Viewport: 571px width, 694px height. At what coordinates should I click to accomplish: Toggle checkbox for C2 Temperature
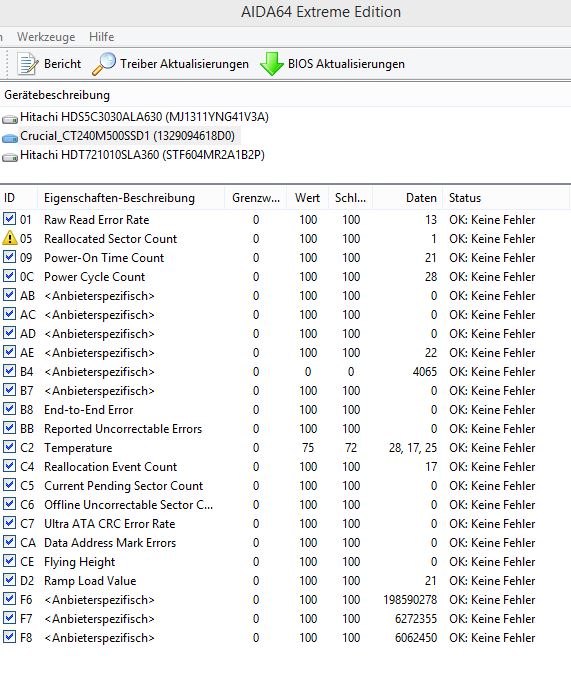pyautogui.click(x=9, y=447)
